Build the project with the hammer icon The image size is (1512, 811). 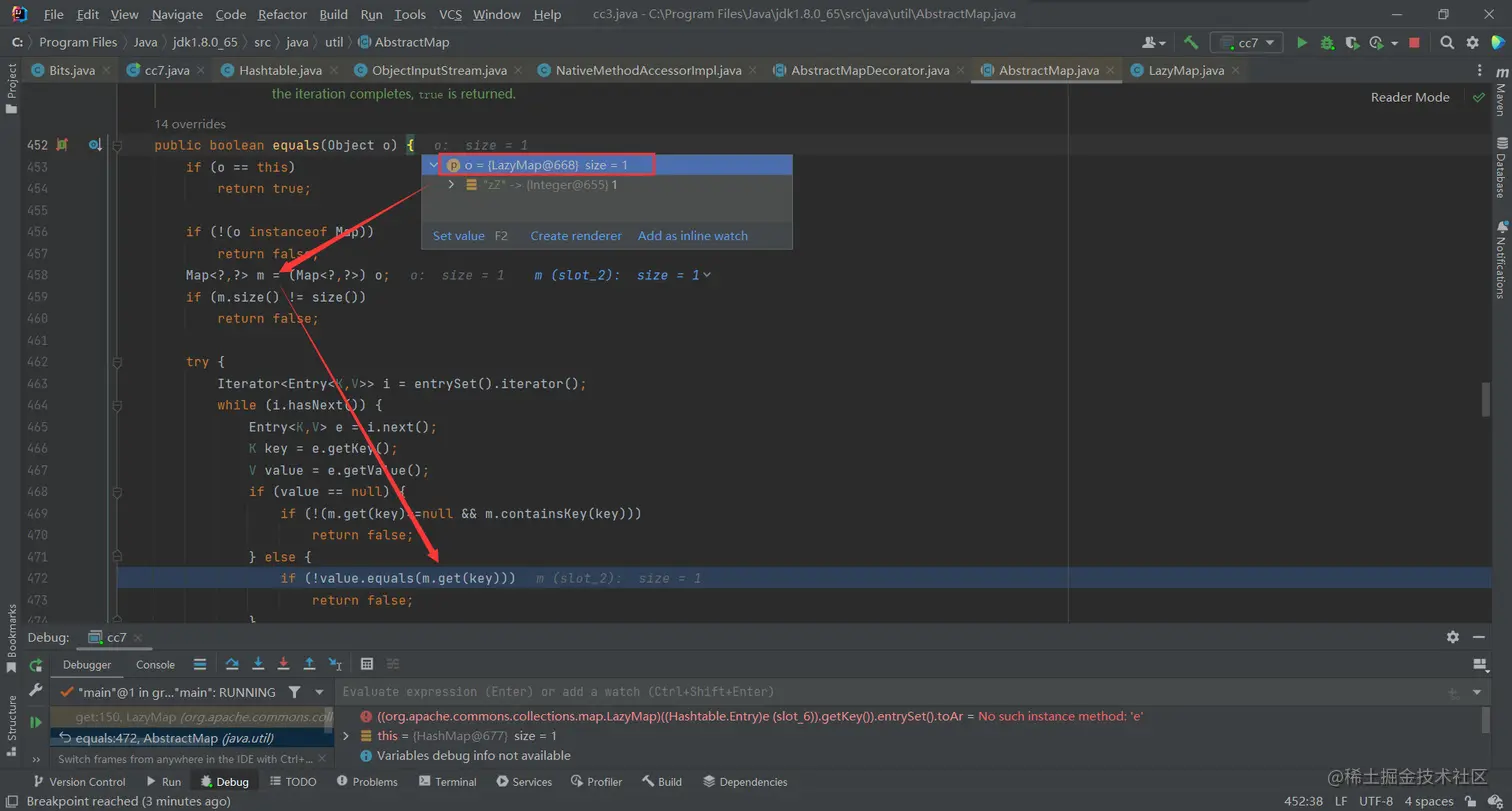point(1190,43)
